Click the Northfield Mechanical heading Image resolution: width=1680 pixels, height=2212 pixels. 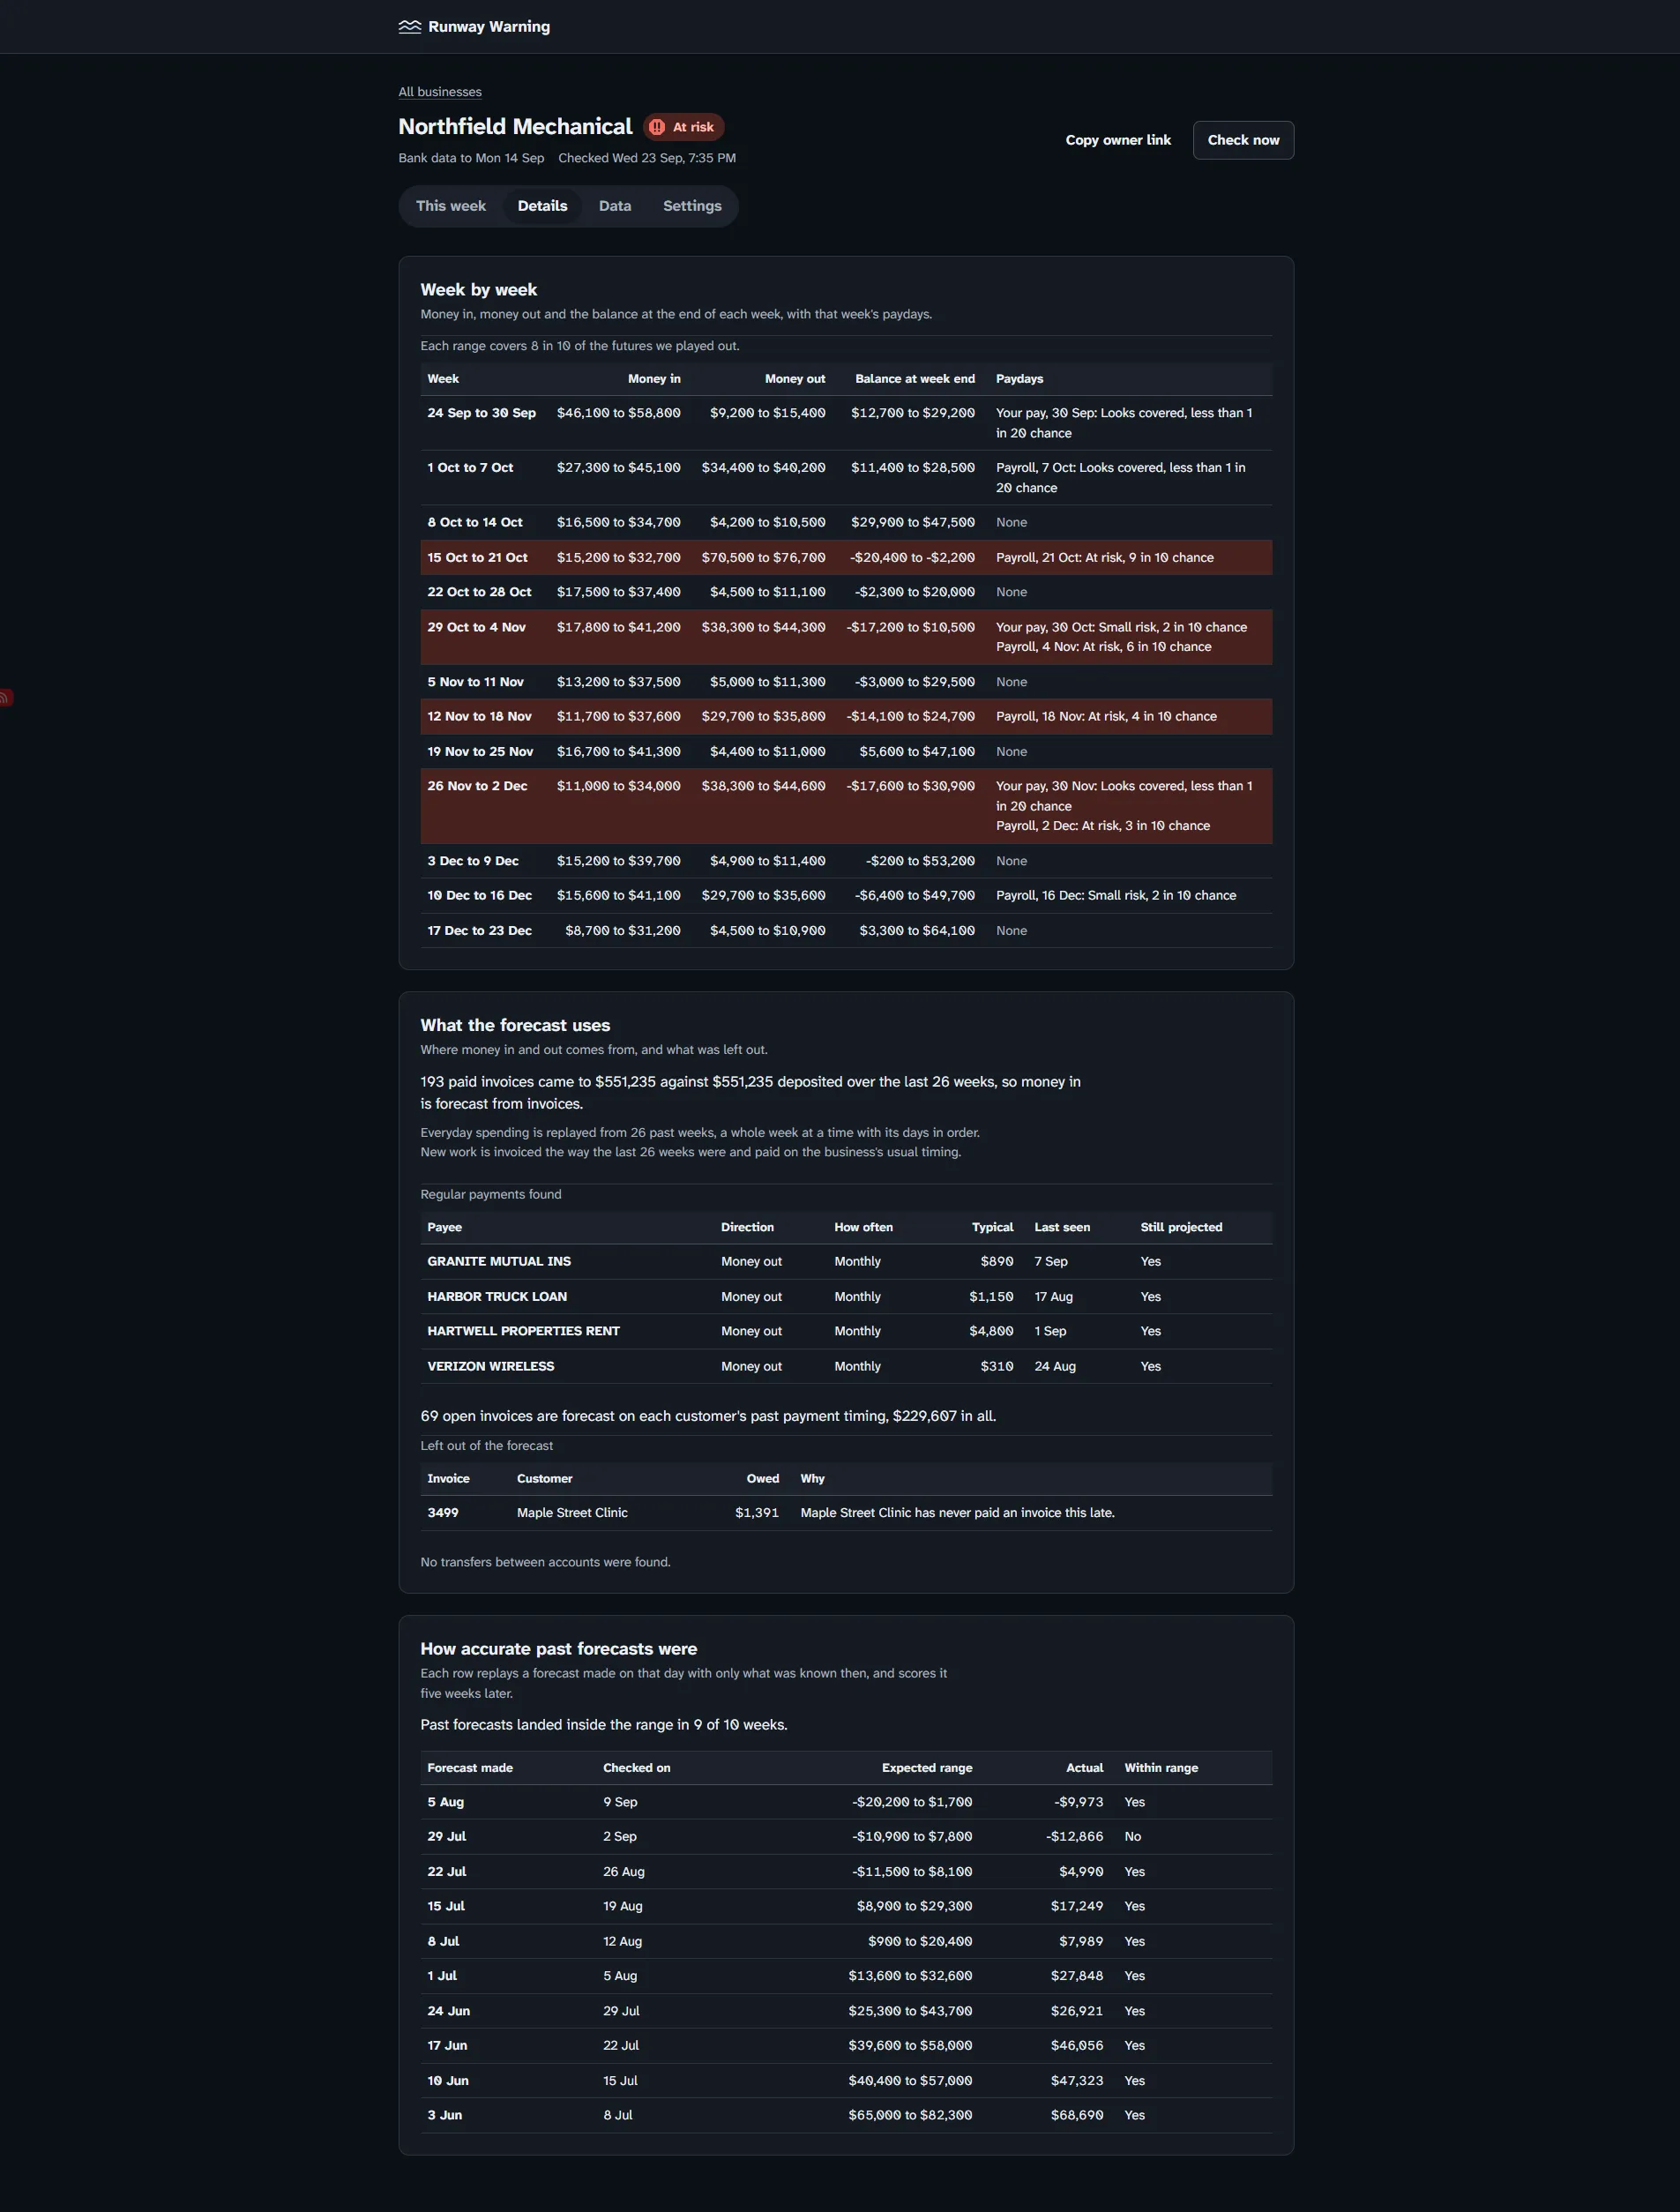[515, 127]
